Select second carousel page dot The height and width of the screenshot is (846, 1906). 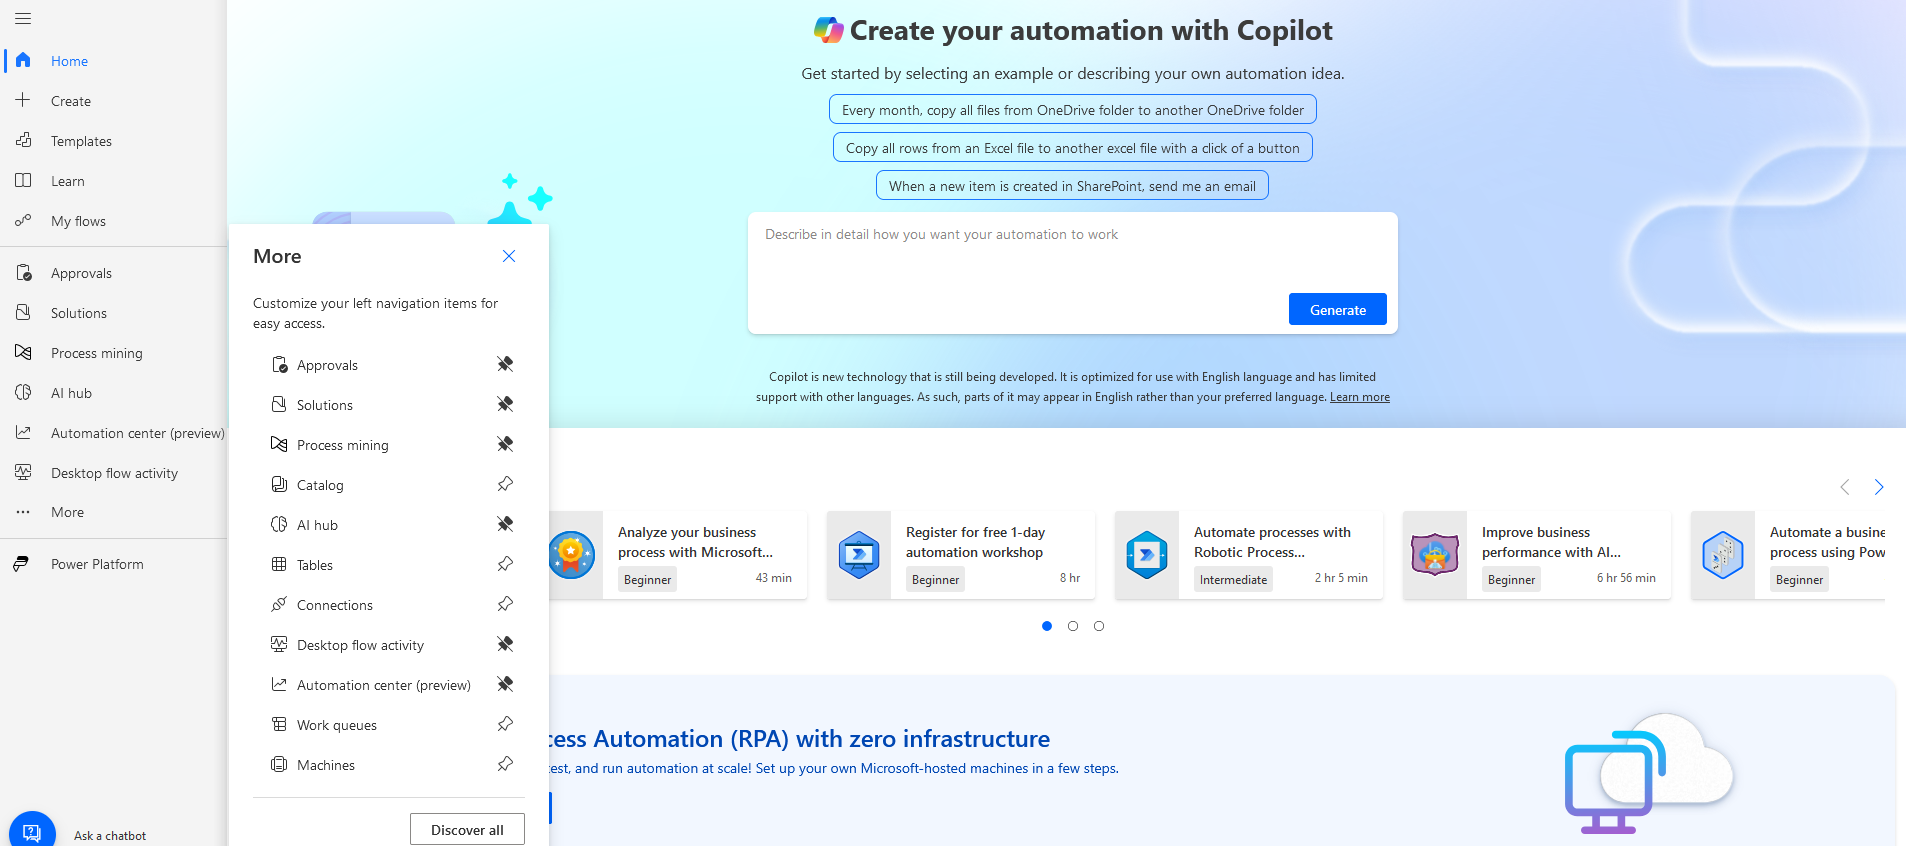coord(1073,626)
